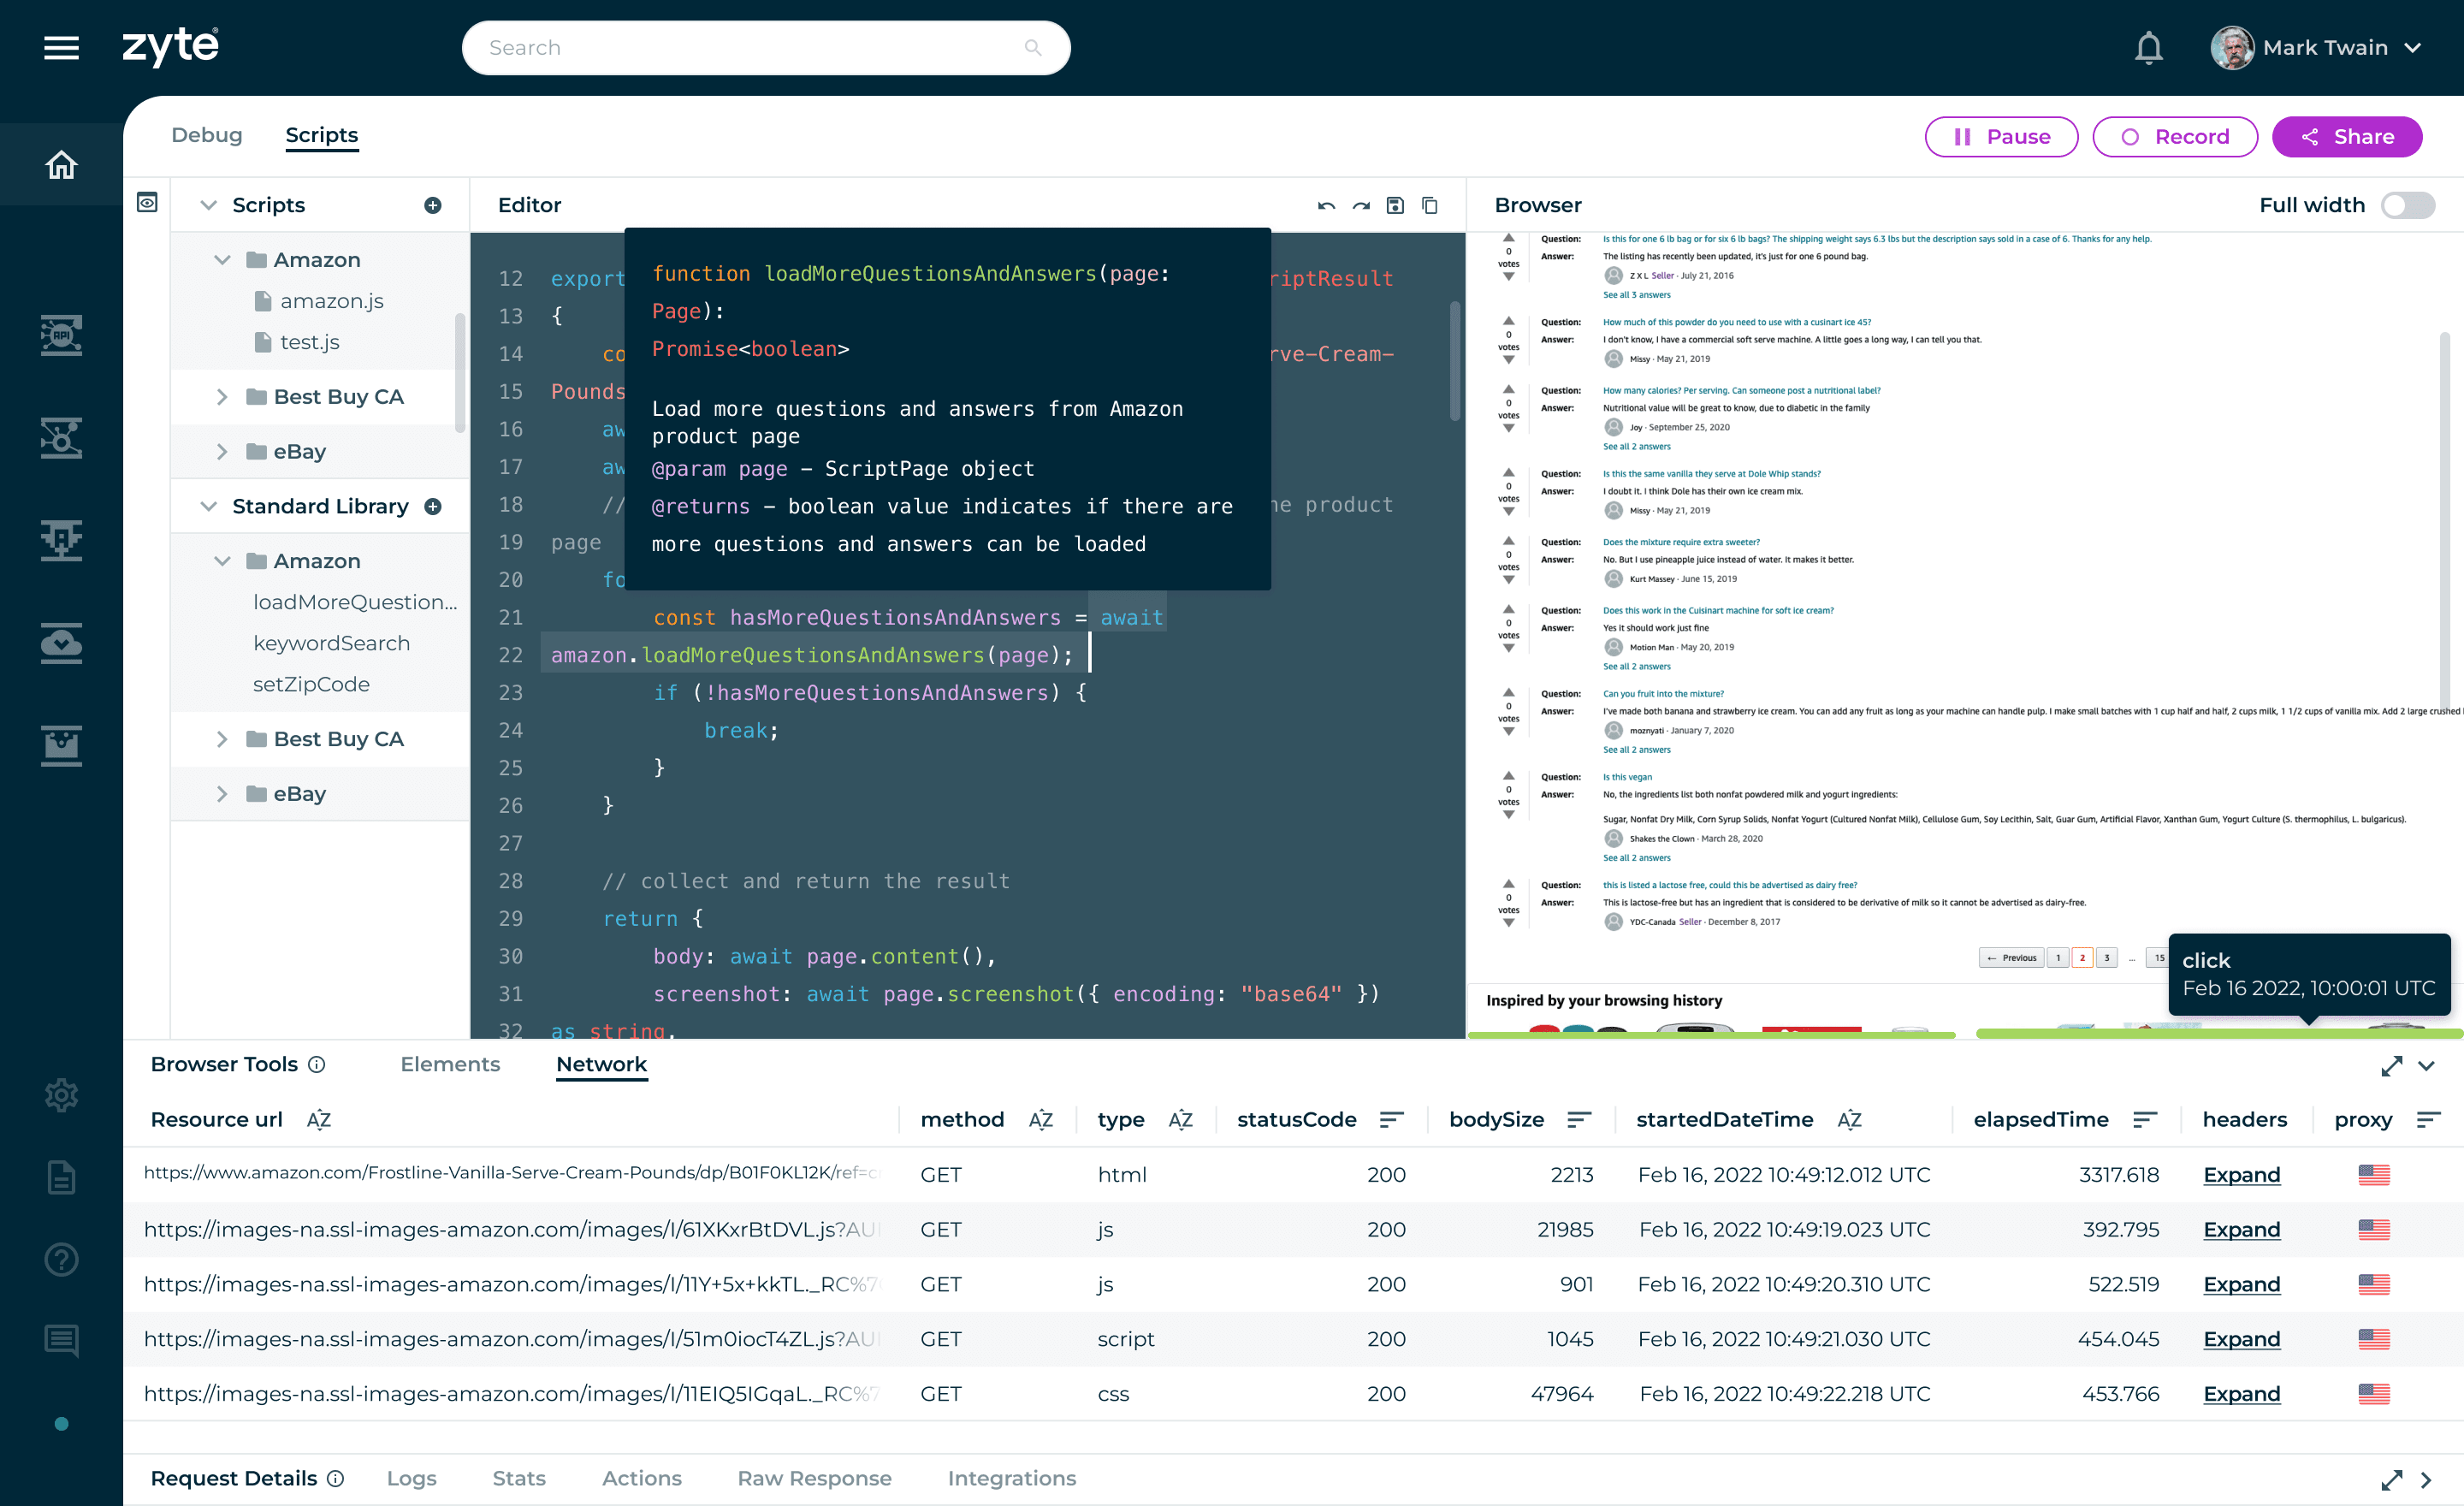Add a new script with plus icon

(433, 205)
